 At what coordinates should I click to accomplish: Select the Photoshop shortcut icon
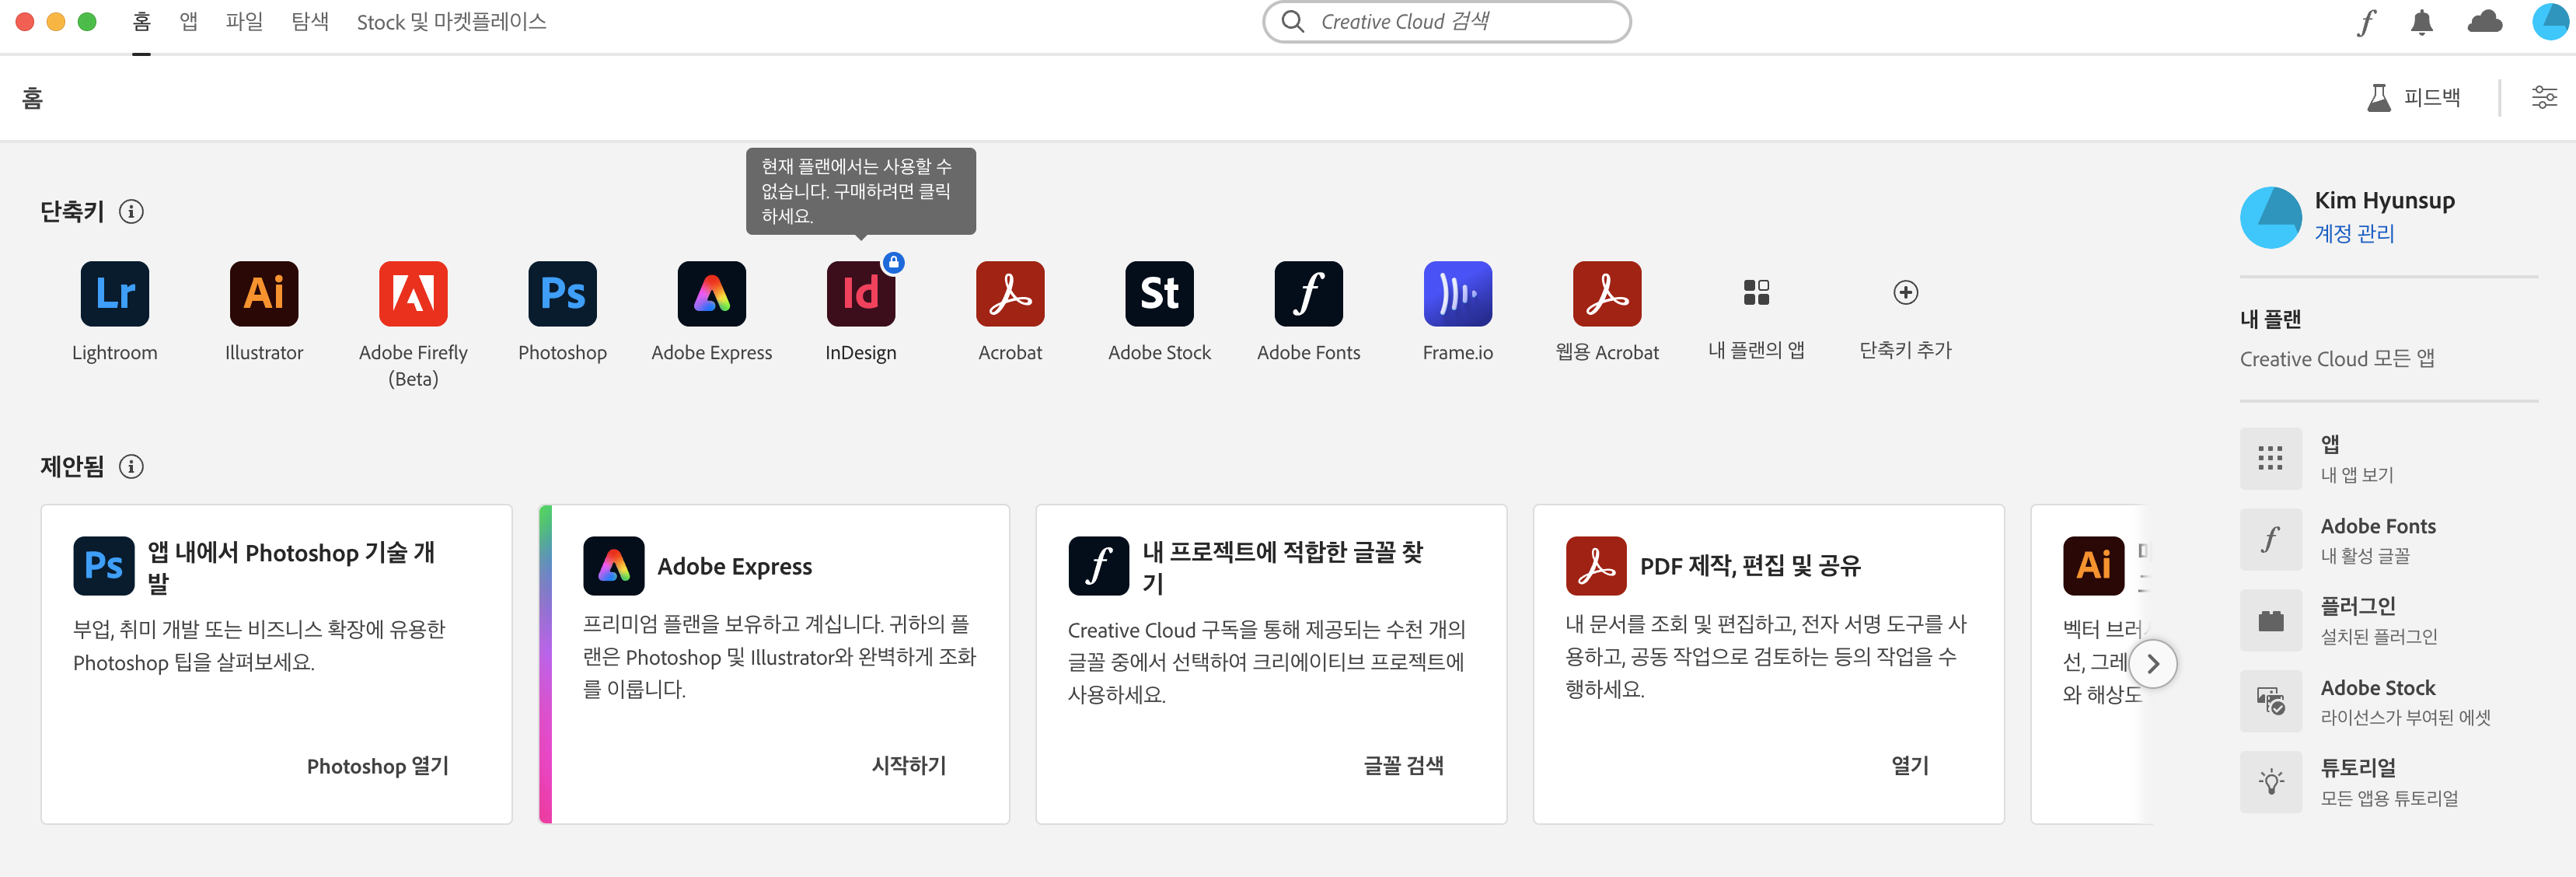click(x=562, y=294)
